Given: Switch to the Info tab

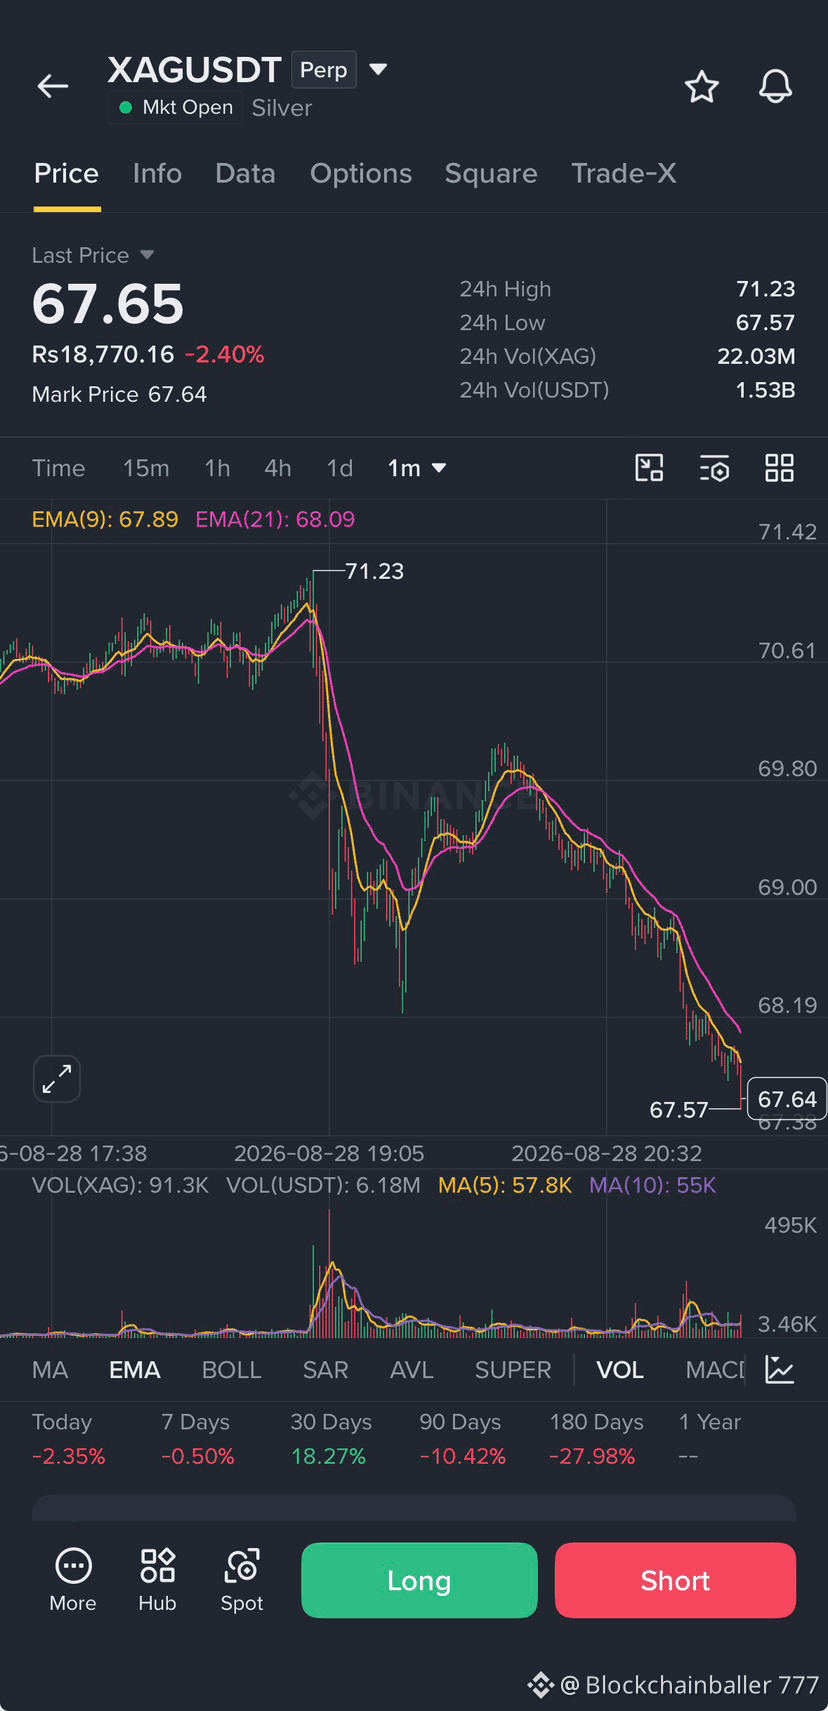Looking at the screenshot, I should pos(157,174).
